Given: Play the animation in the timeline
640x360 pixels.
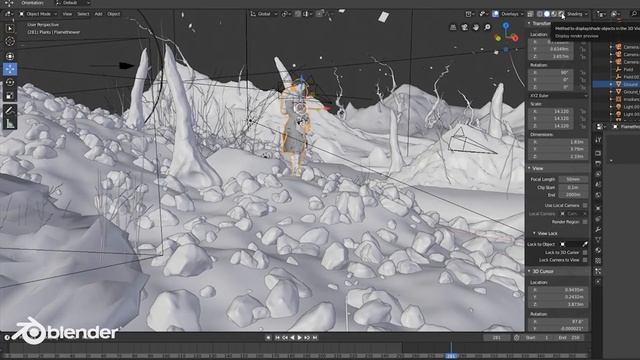Looking at the screenshot, I should pos(300,338).
